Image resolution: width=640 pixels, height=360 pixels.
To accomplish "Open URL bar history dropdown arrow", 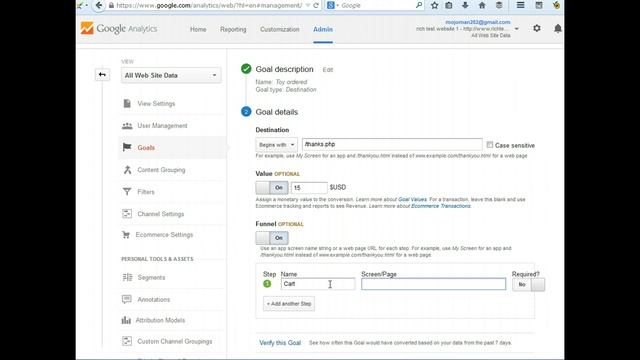I will 308,5.
